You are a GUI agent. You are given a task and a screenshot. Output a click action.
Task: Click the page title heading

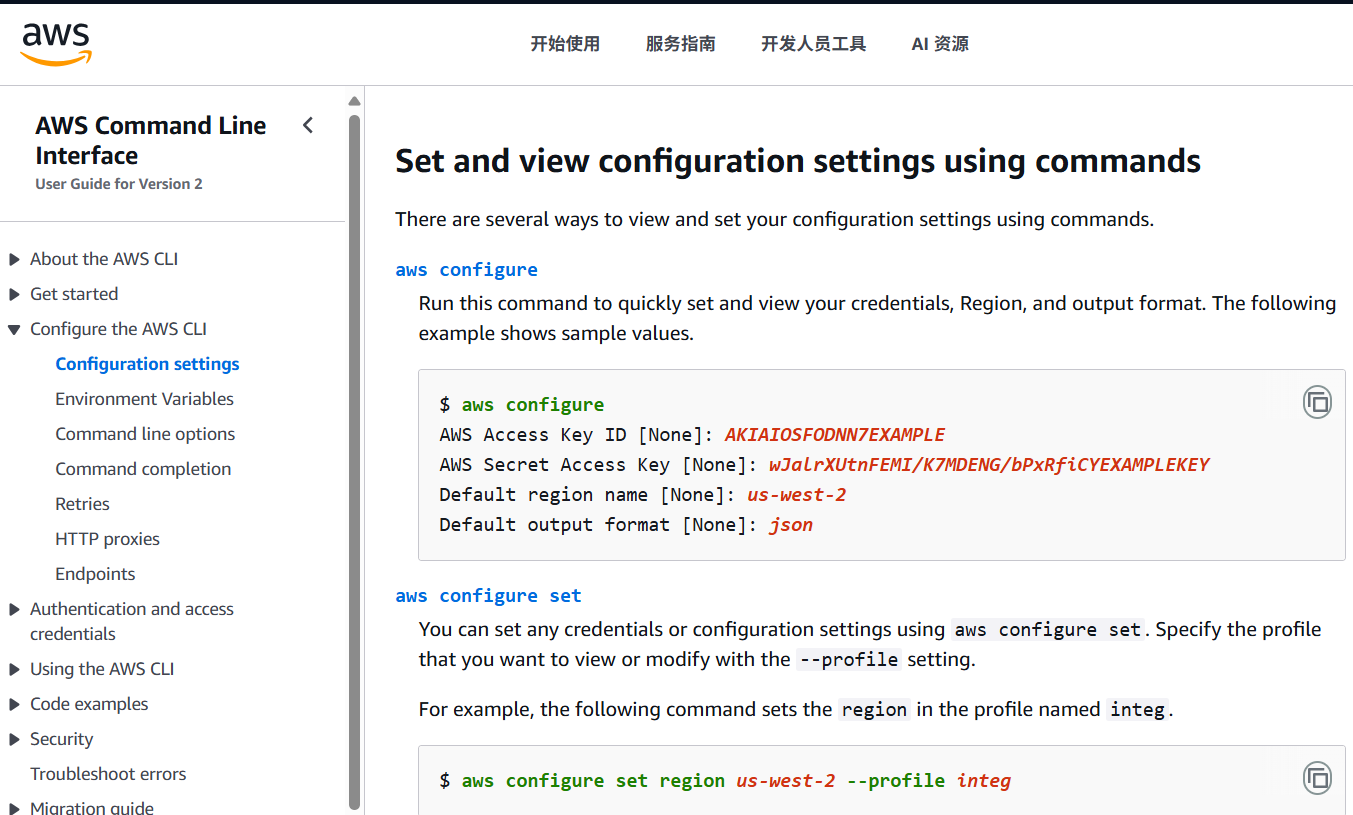[798, 161]
